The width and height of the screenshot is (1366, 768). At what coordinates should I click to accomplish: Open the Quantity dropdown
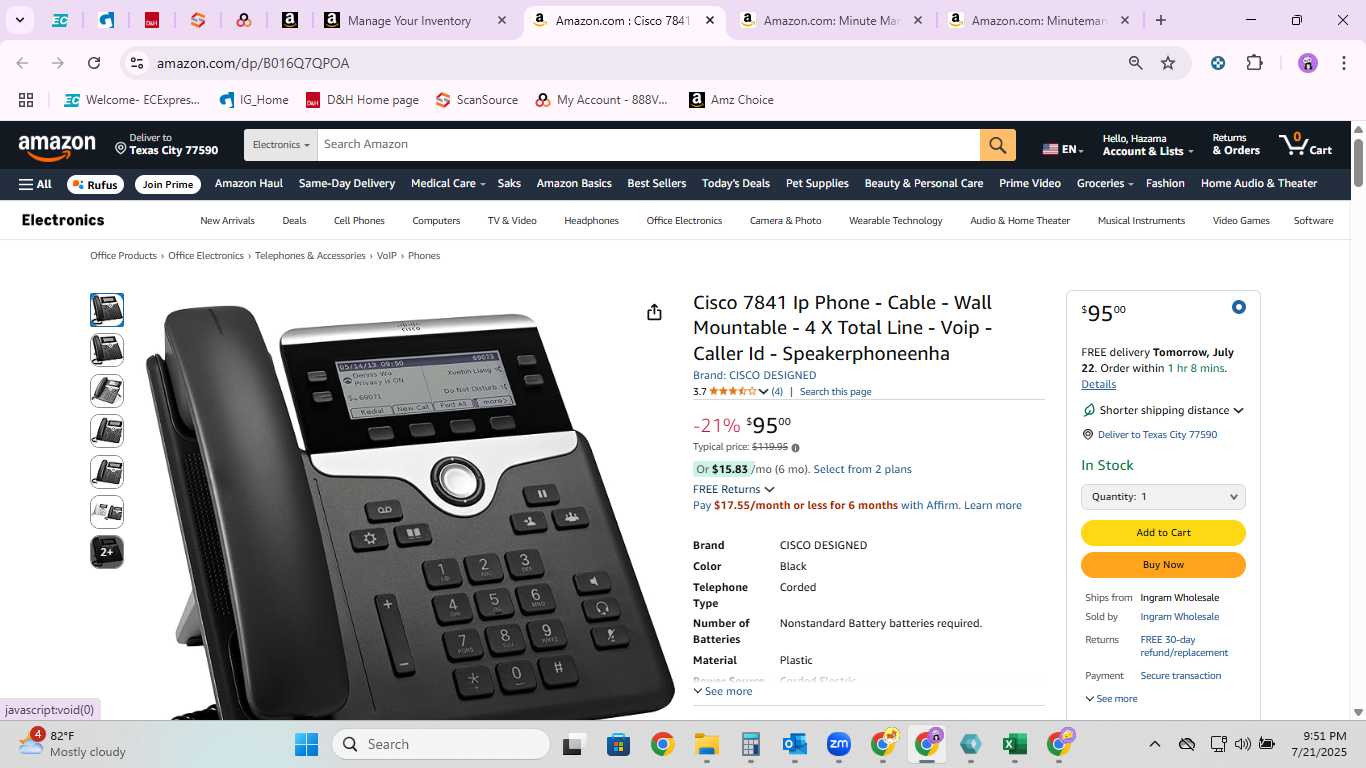(x=1163, y=496)
